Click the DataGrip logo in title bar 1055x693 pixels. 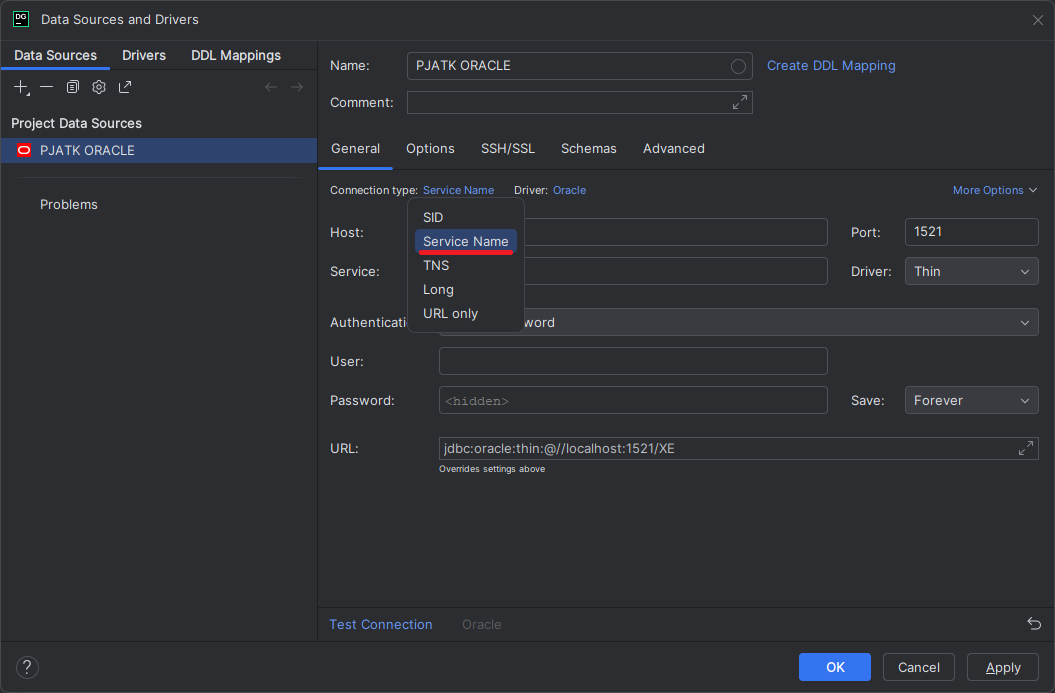[21, 19]
